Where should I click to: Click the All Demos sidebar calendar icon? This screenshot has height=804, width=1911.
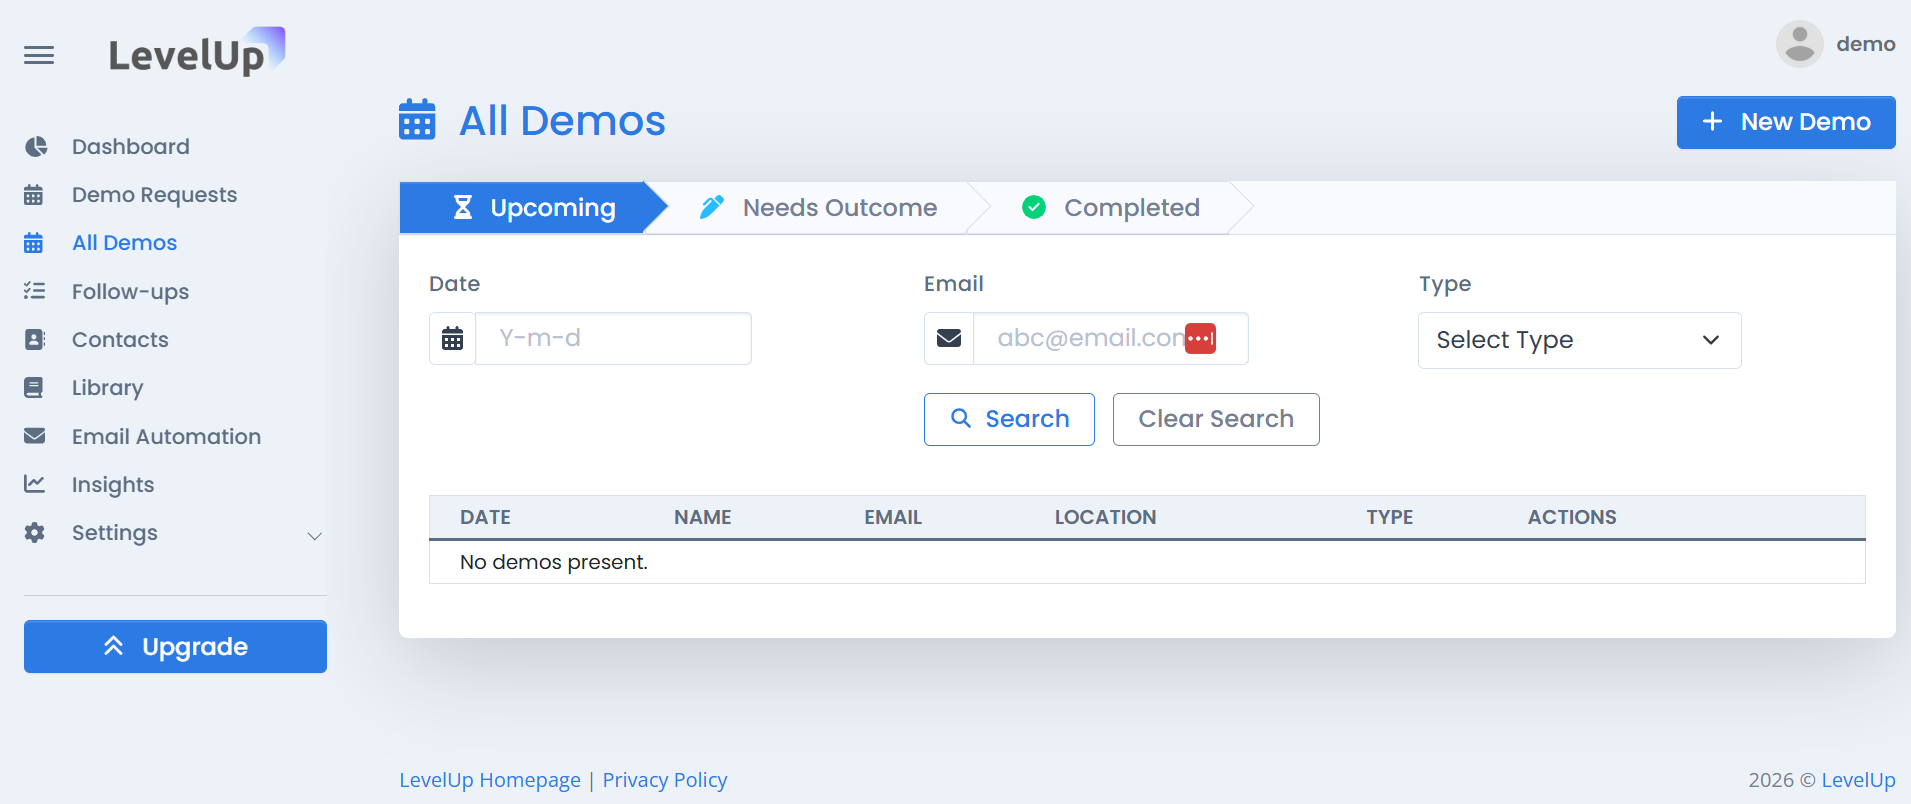(34, 243)
